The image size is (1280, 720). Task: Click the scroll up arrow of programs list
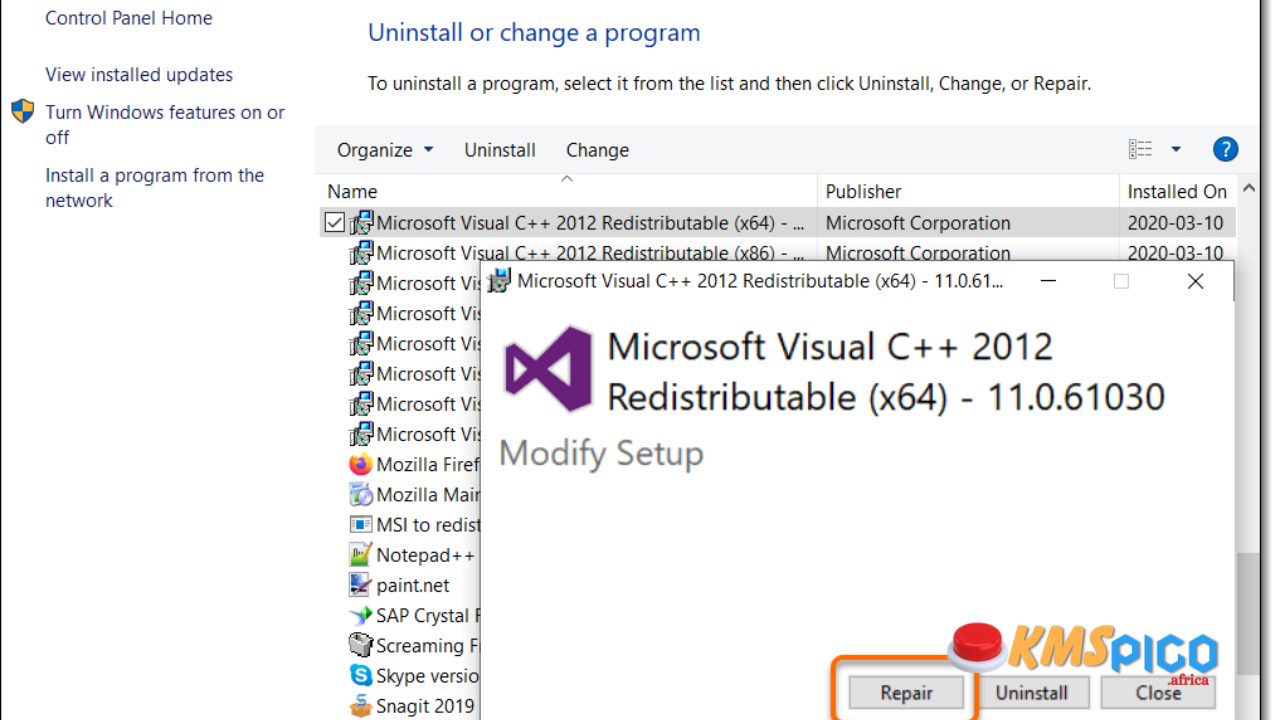click(x=1249, y=188)
